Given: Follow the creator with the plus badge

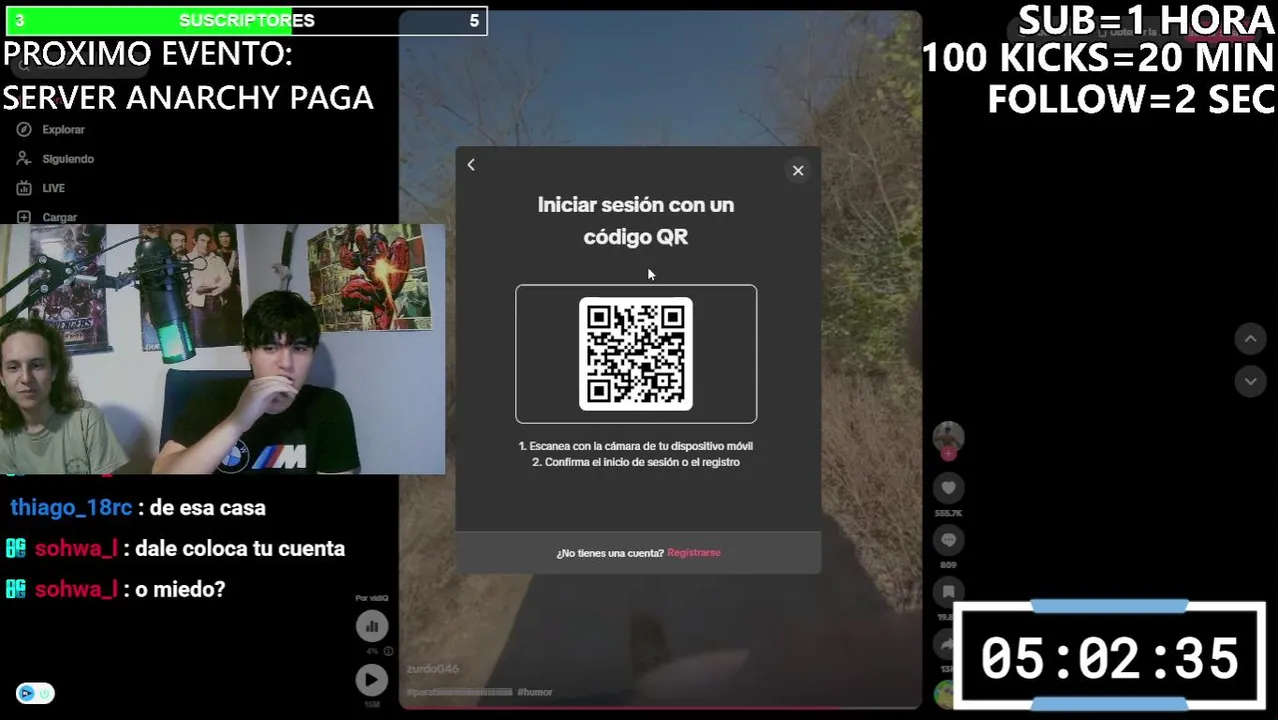Looking at the screenshot, I should [x=948, y=454].
